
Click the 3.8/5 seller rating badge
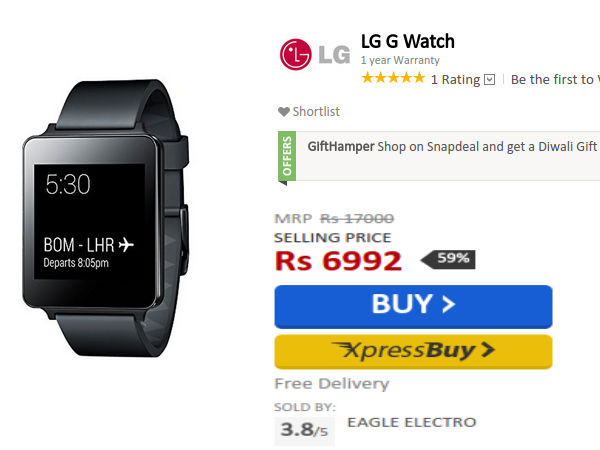(x=304, y=430)
